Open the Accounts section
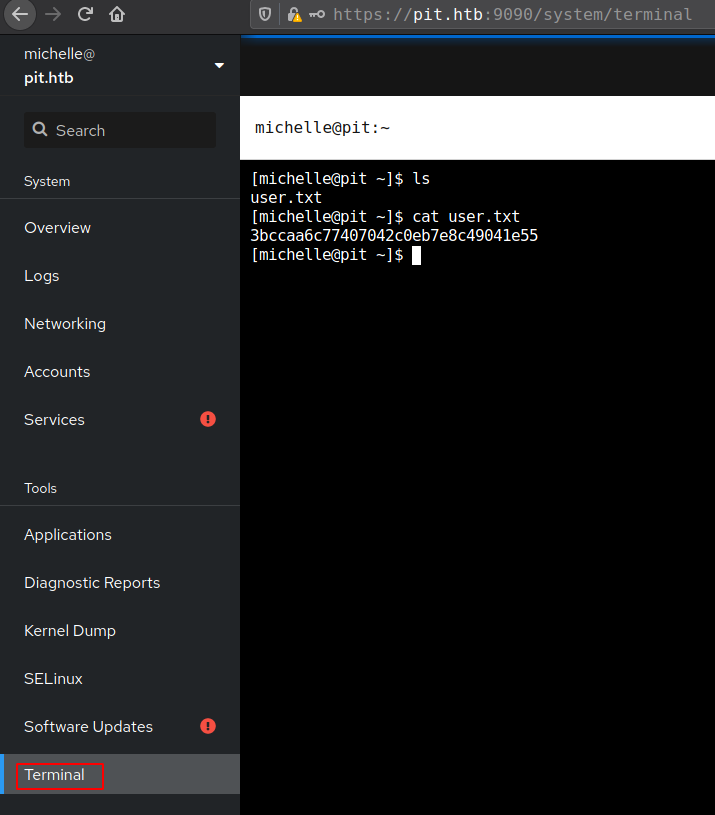The image size is (715, 815). 57,372
